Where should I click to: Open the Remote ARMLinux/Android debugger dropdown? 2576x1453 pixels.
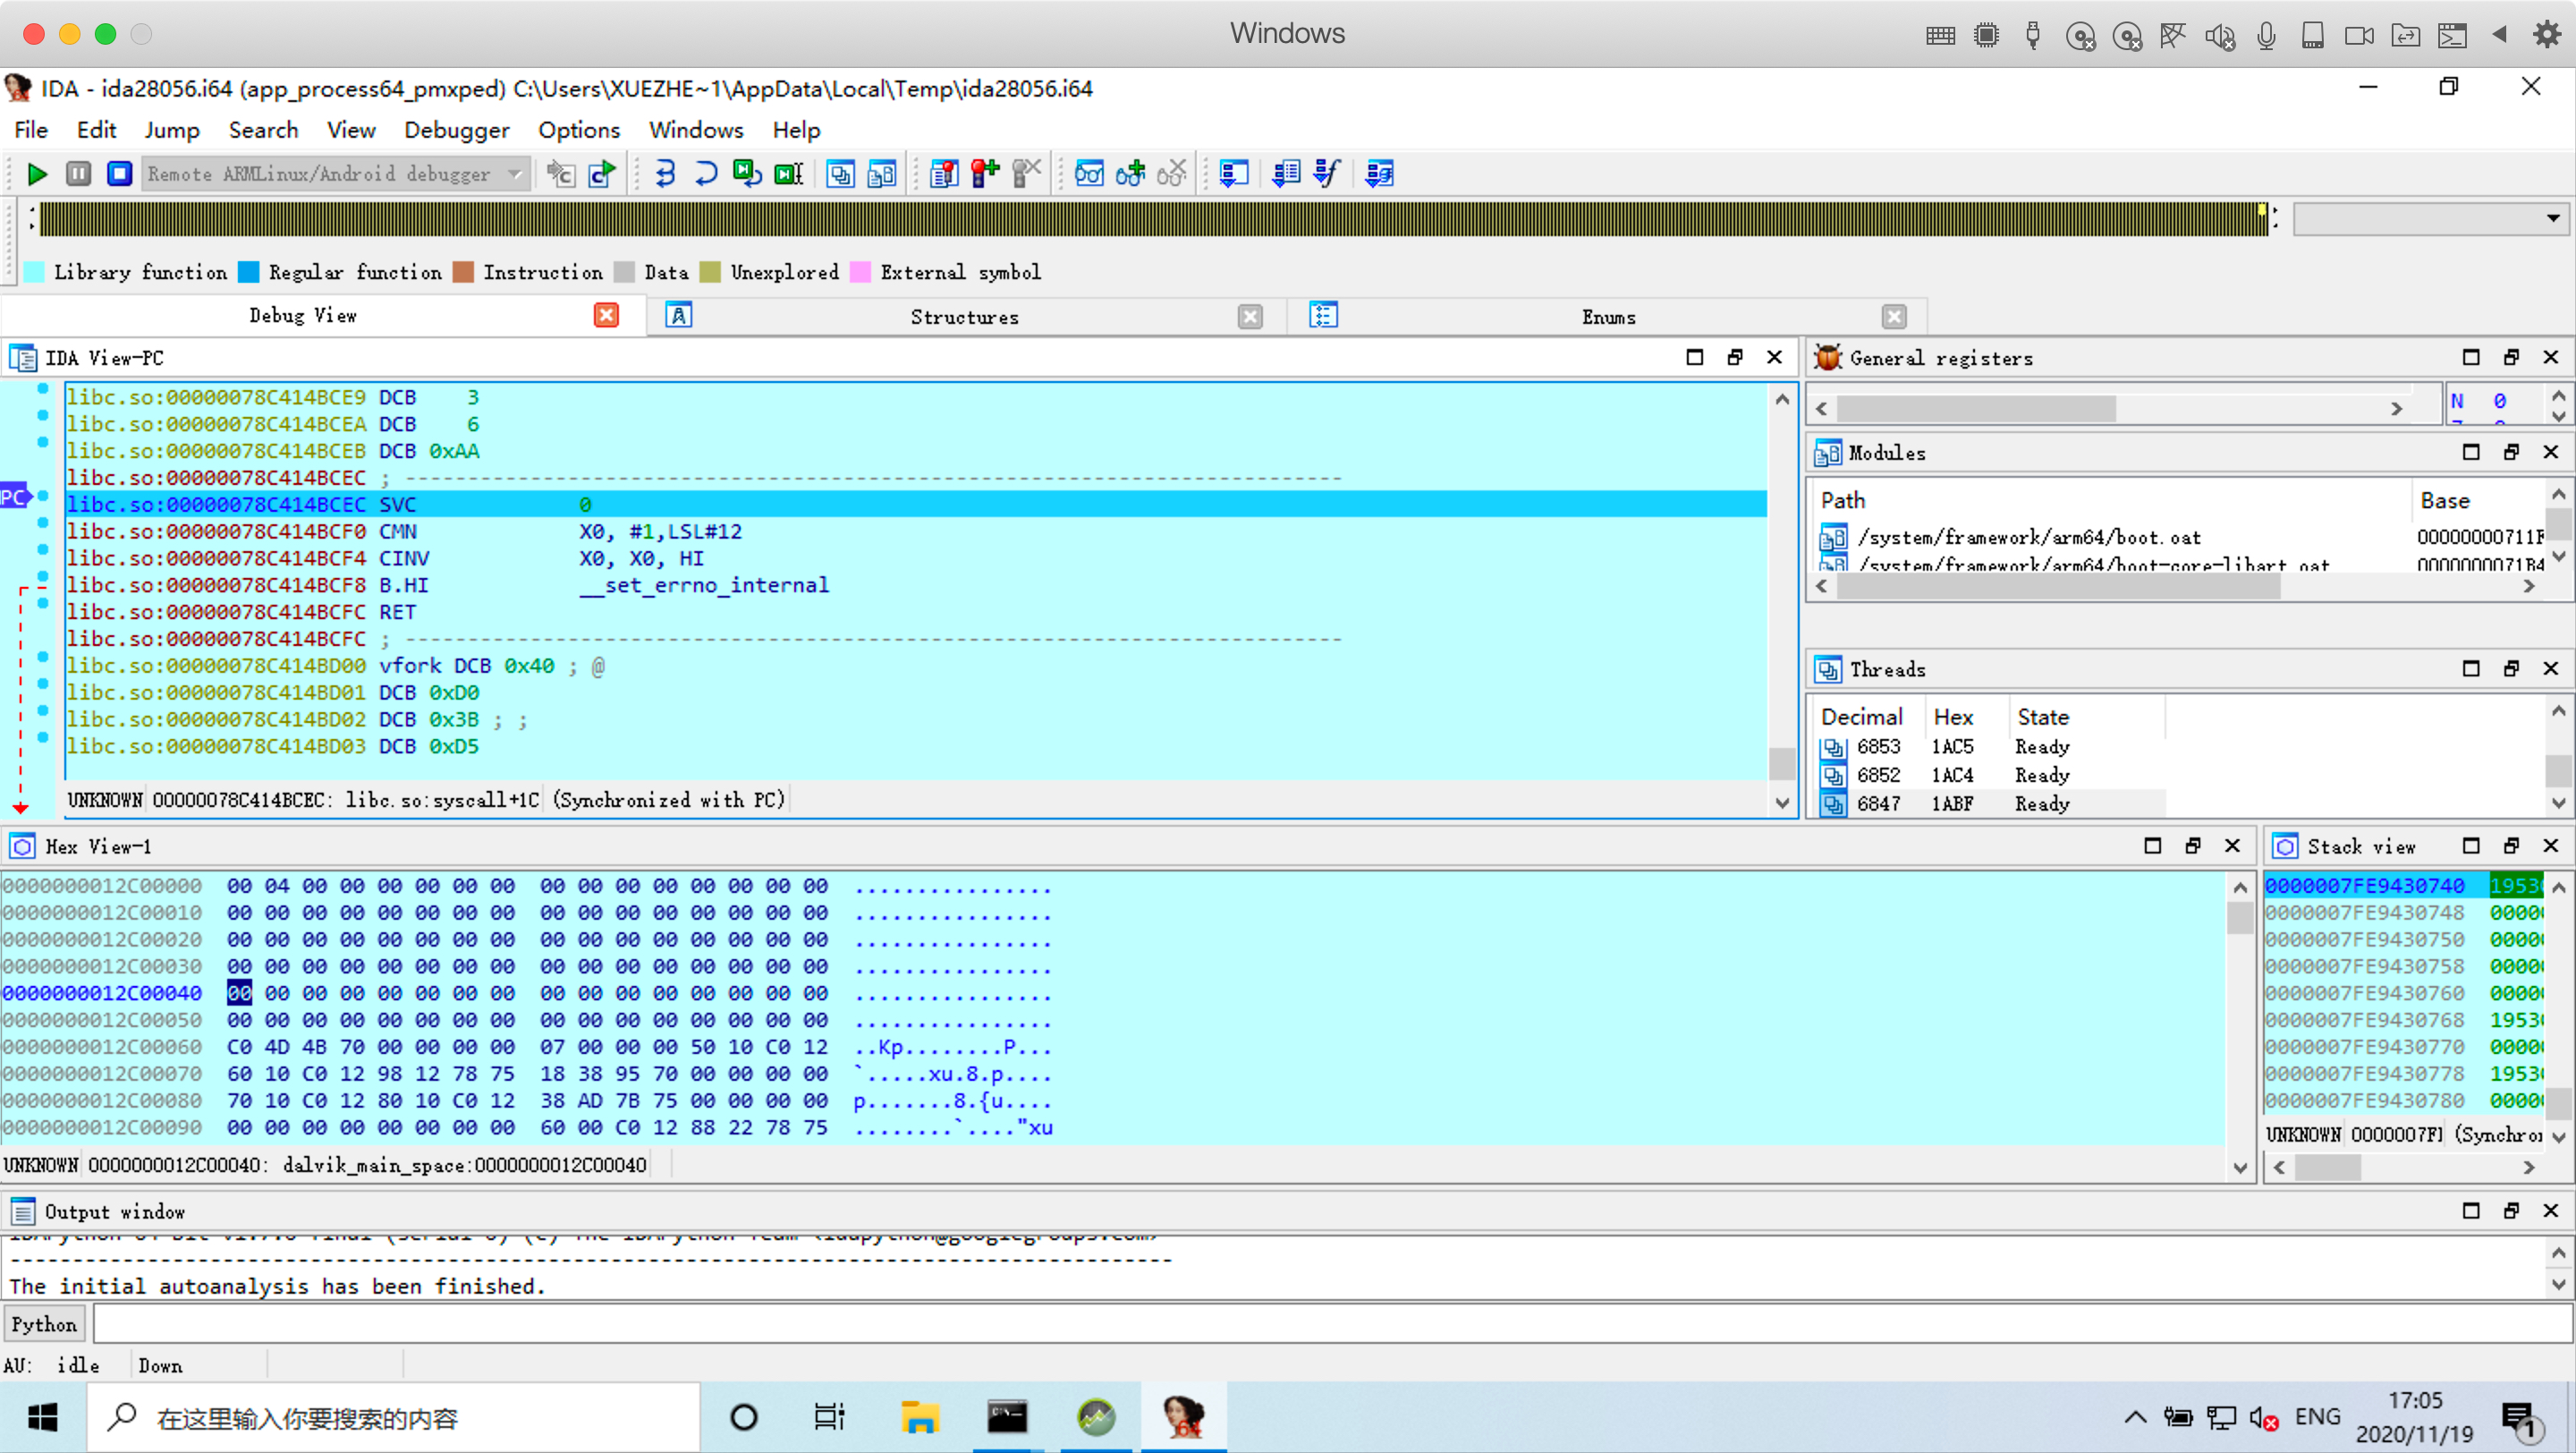point(514,174)
